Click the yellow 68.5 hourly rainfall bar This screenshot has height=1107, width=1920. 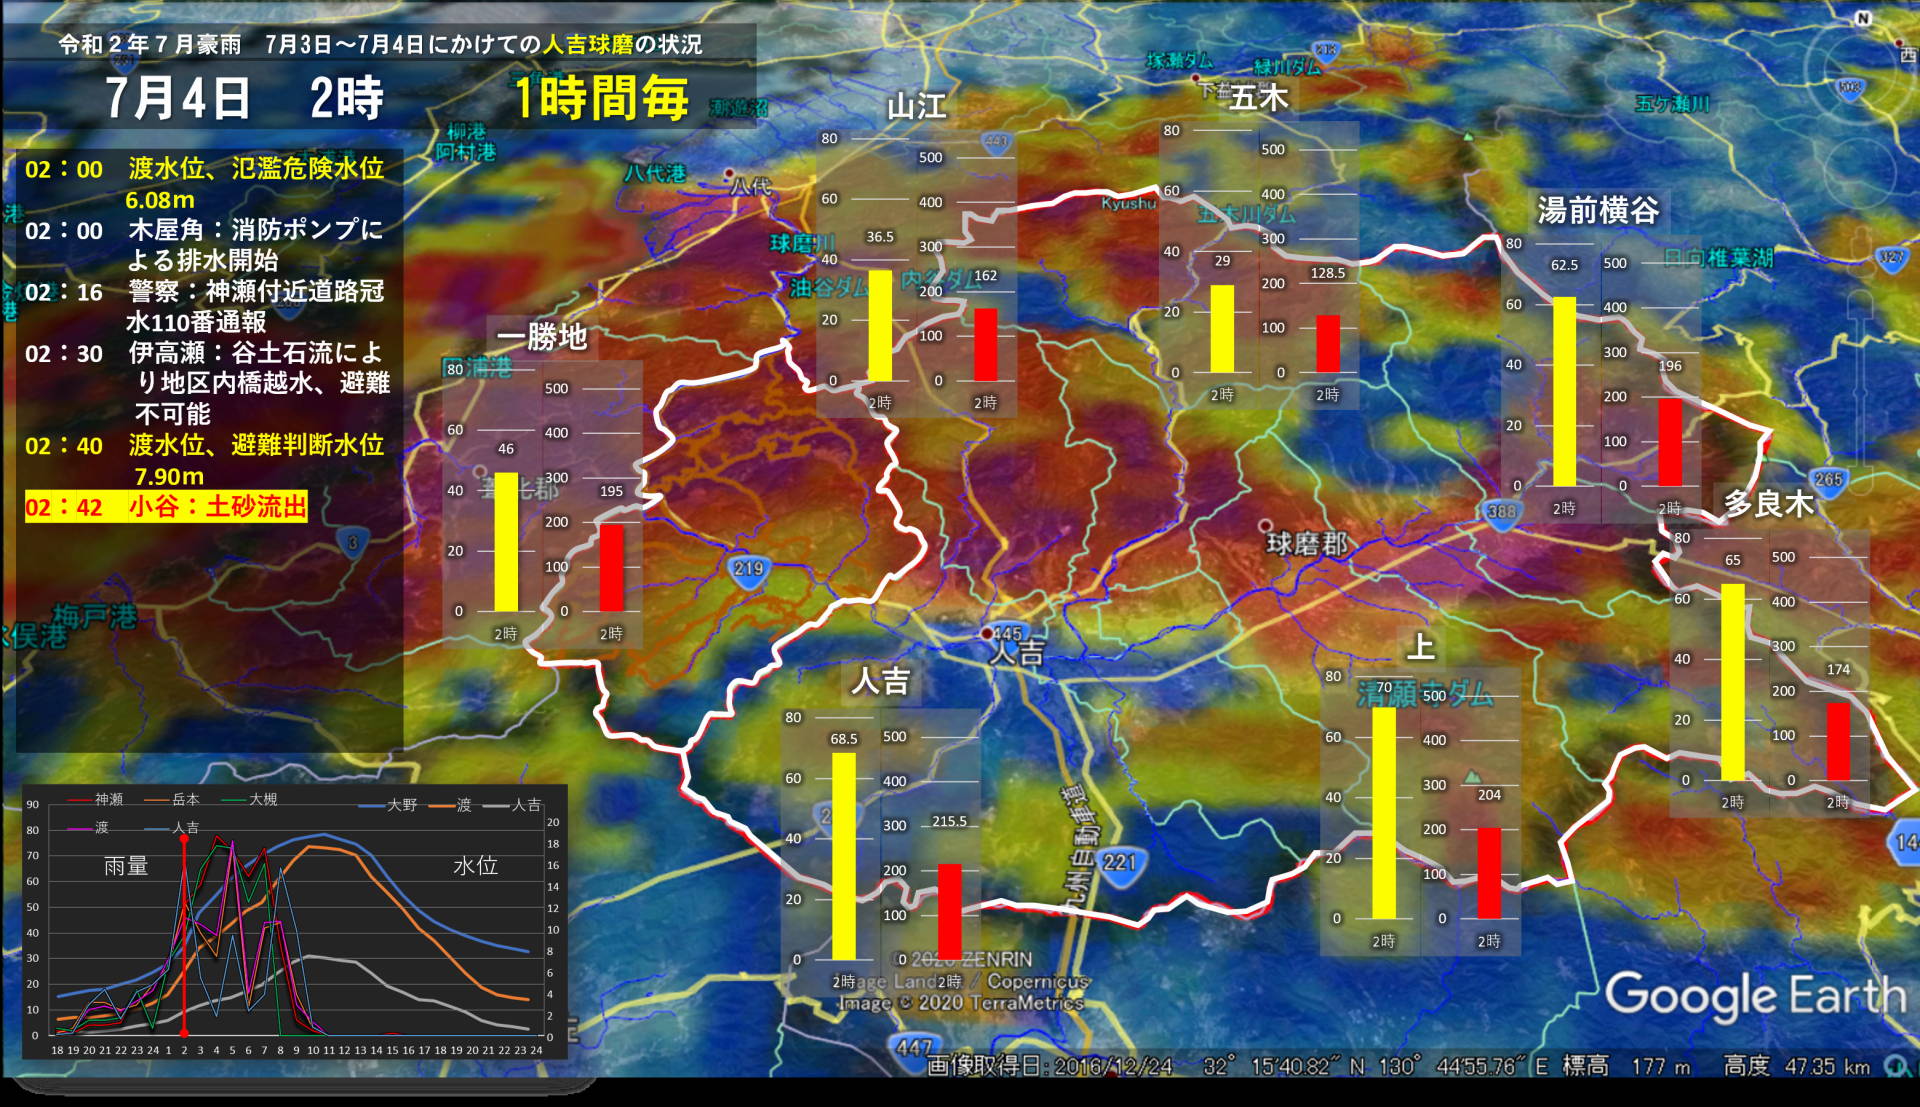[x=844, y=856]
